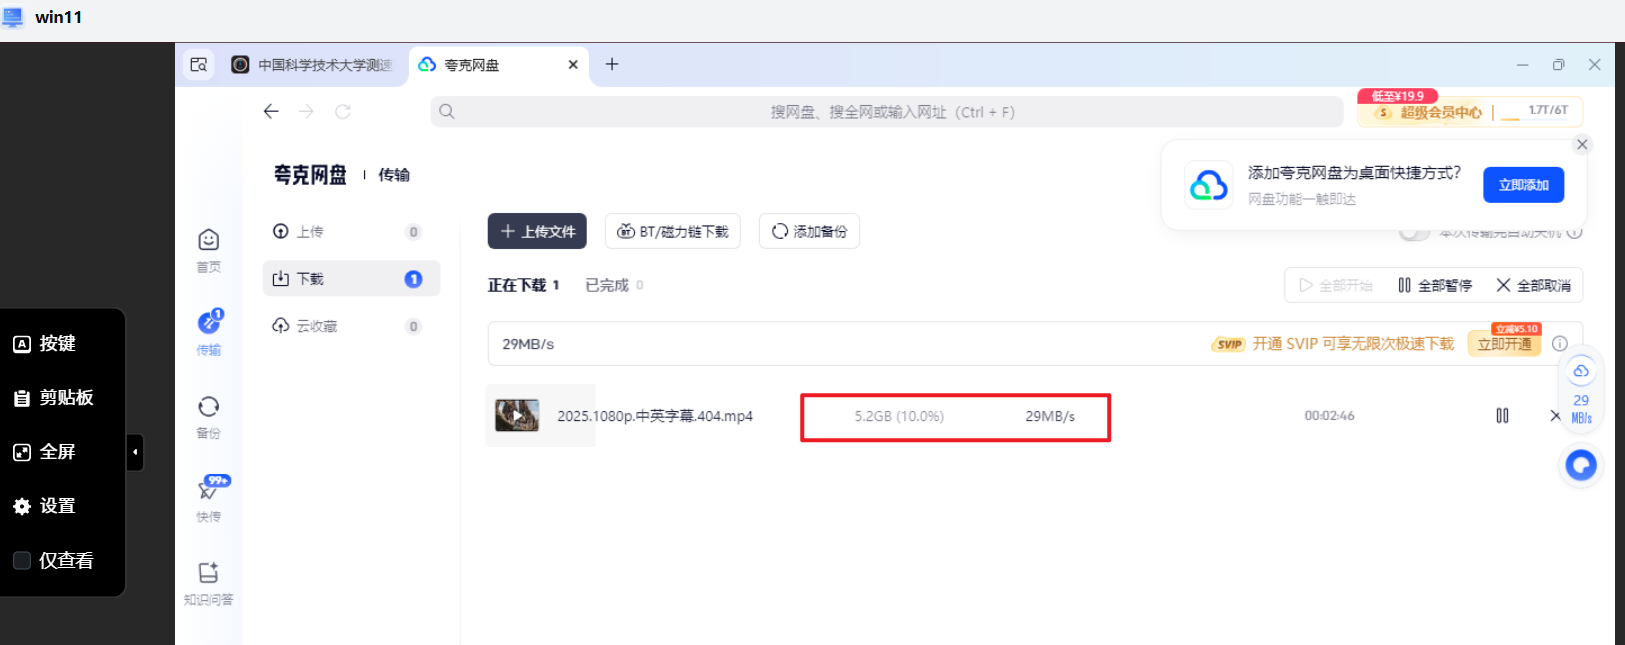This screenshot has height=645, width=1625.
Task: Switch to the 中国科学技术大学测速 tab
Action: 312,64
